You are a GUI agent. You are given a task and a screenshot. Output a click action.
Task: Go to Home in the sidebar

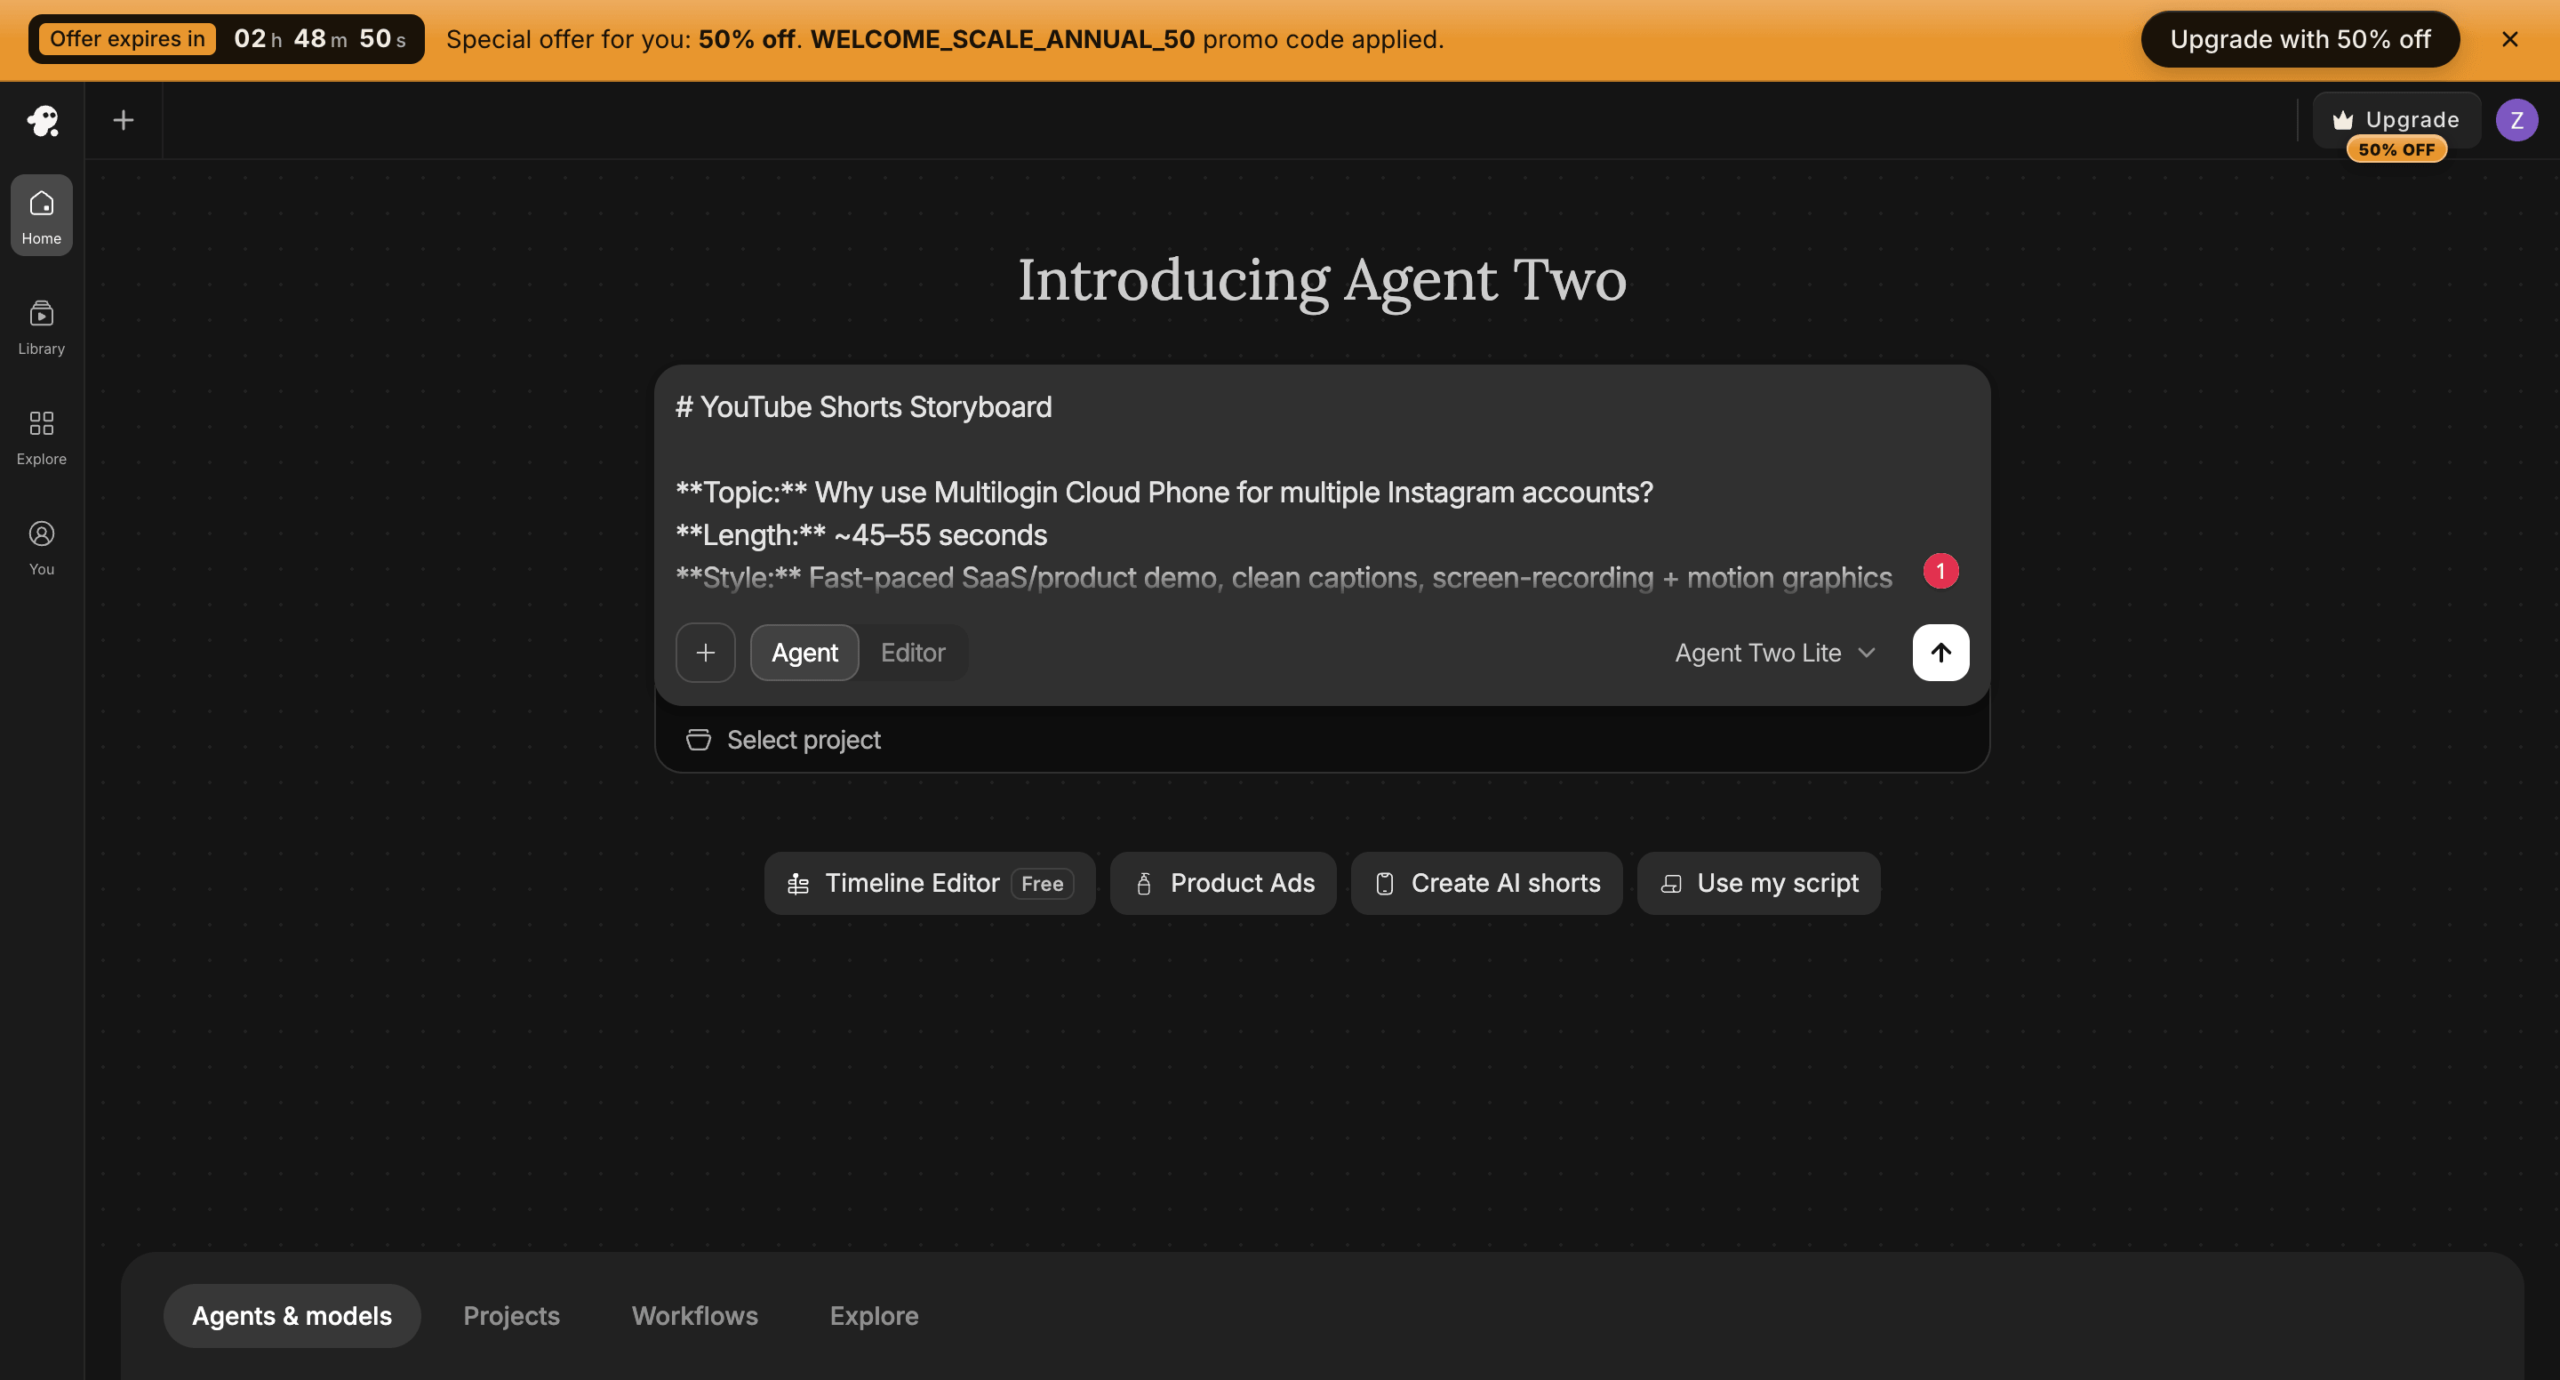click(x=41, y=216)
